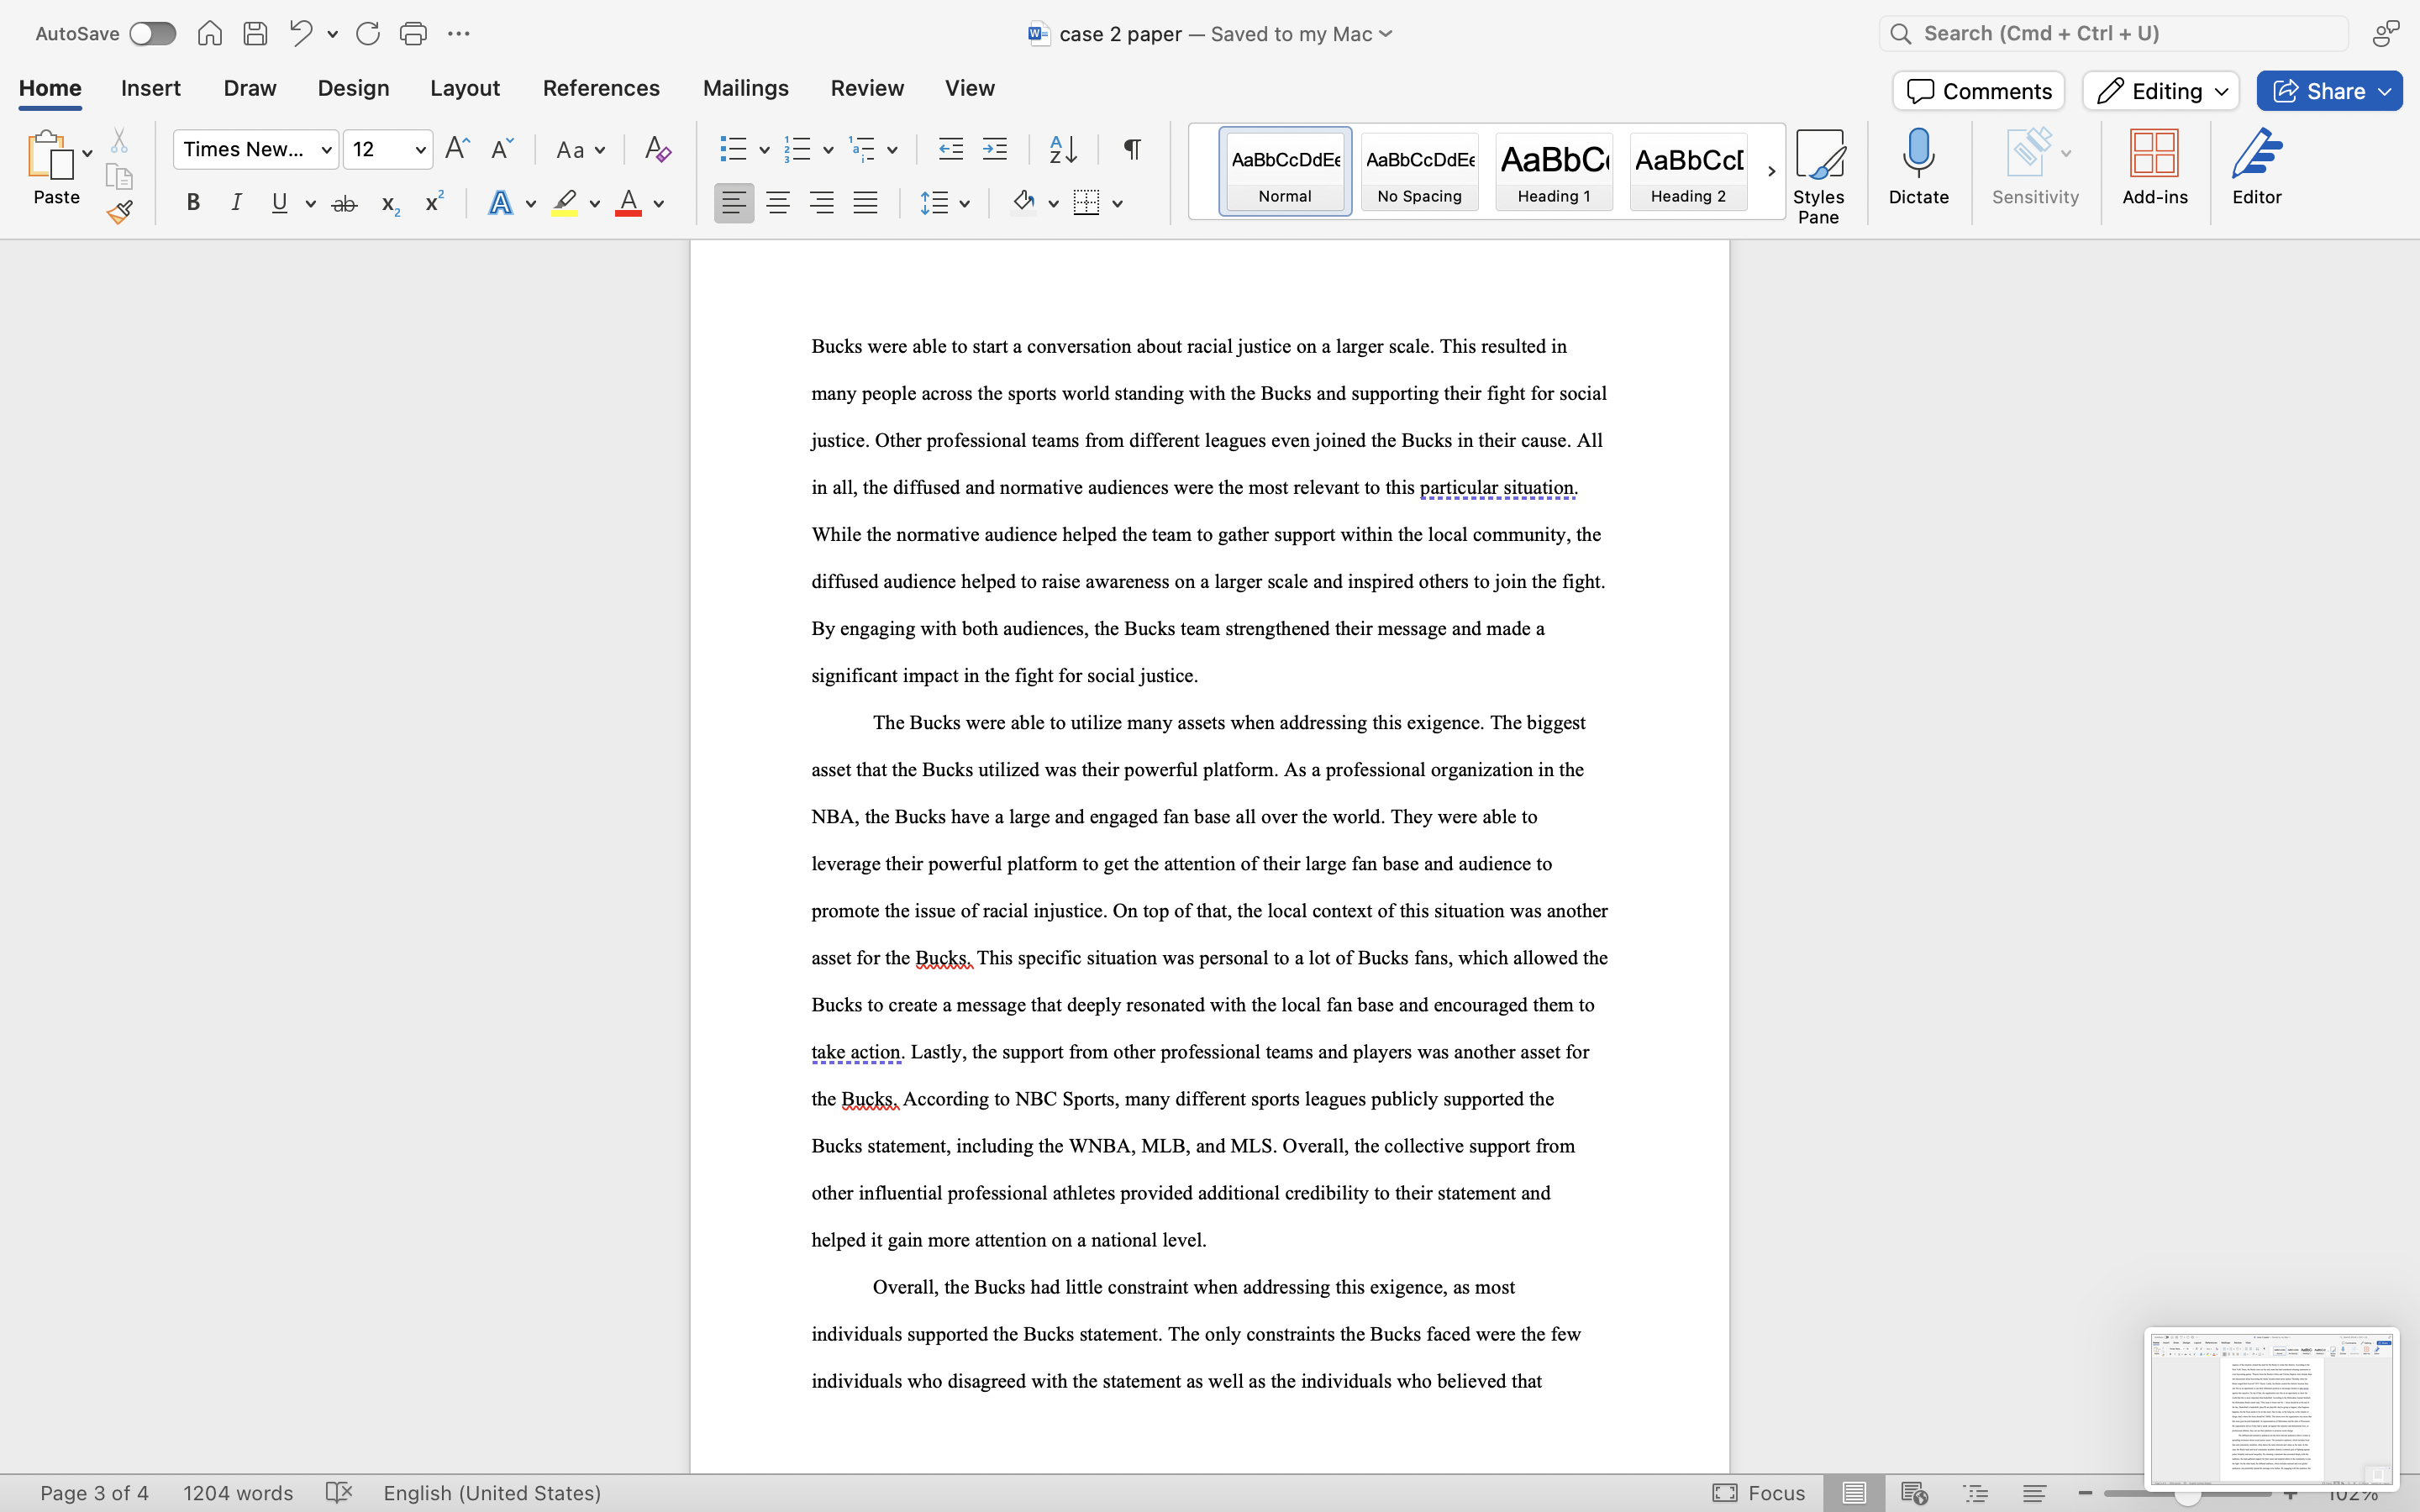Apply the Heading 1 style

tap(1553, 171)
